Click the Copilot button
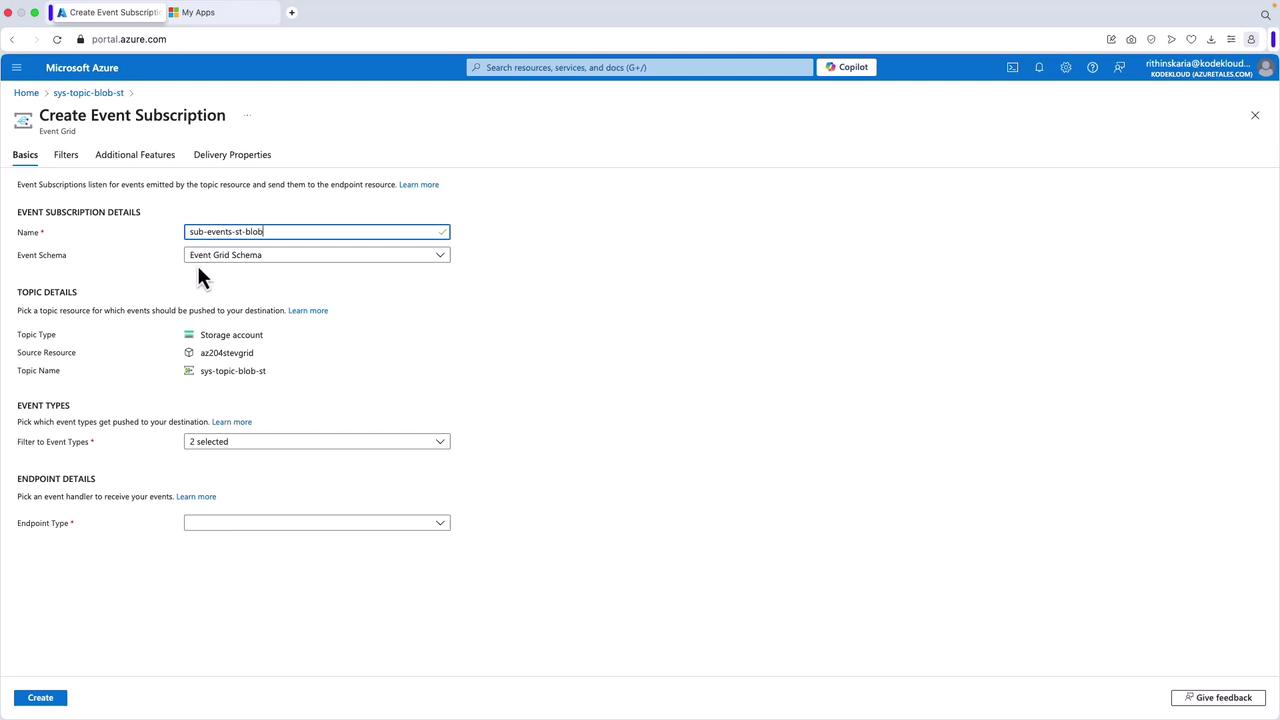 tap(846, 67)
